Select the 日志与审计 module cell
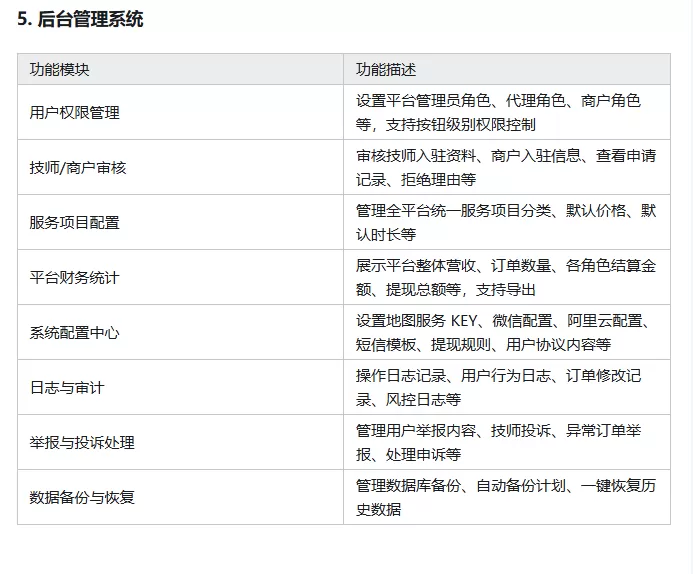This screenshot has height=574, width=693. (67, 387)
